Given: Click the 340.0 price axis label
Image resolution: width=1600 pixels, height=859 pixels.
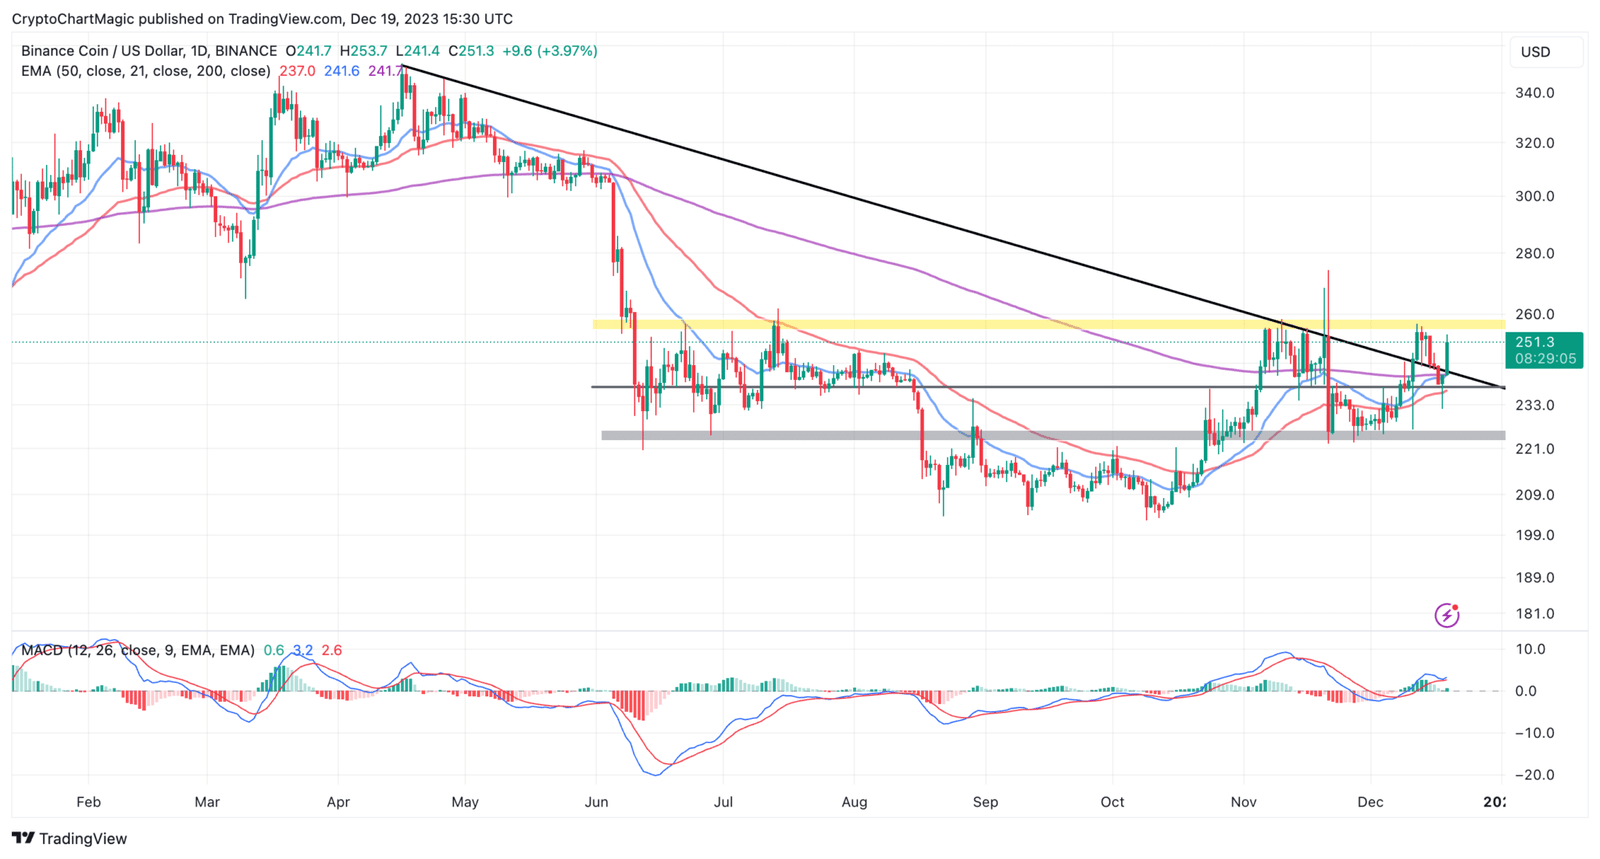Looking at the screenshot, I should point(1534,93).
